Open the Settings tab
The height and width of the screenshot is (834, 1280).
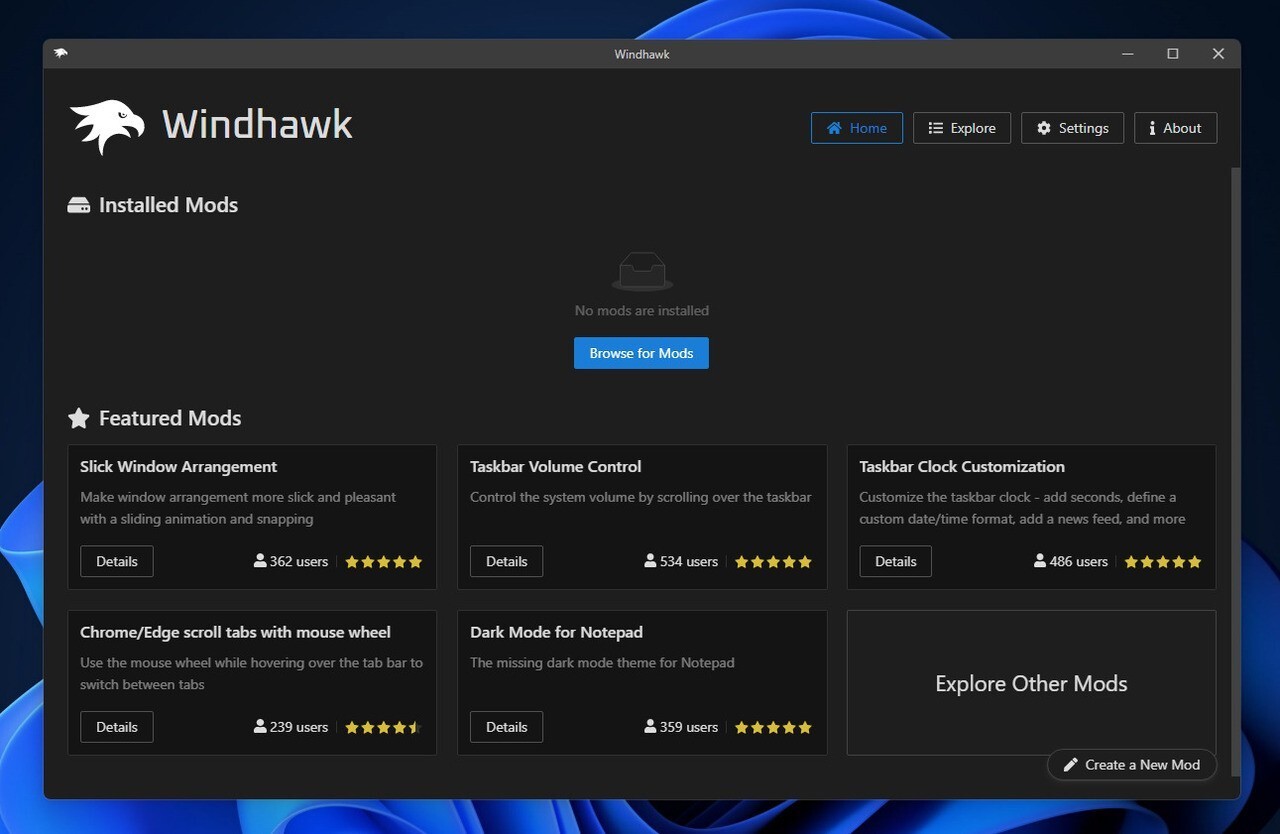[x=1072, y=128]
